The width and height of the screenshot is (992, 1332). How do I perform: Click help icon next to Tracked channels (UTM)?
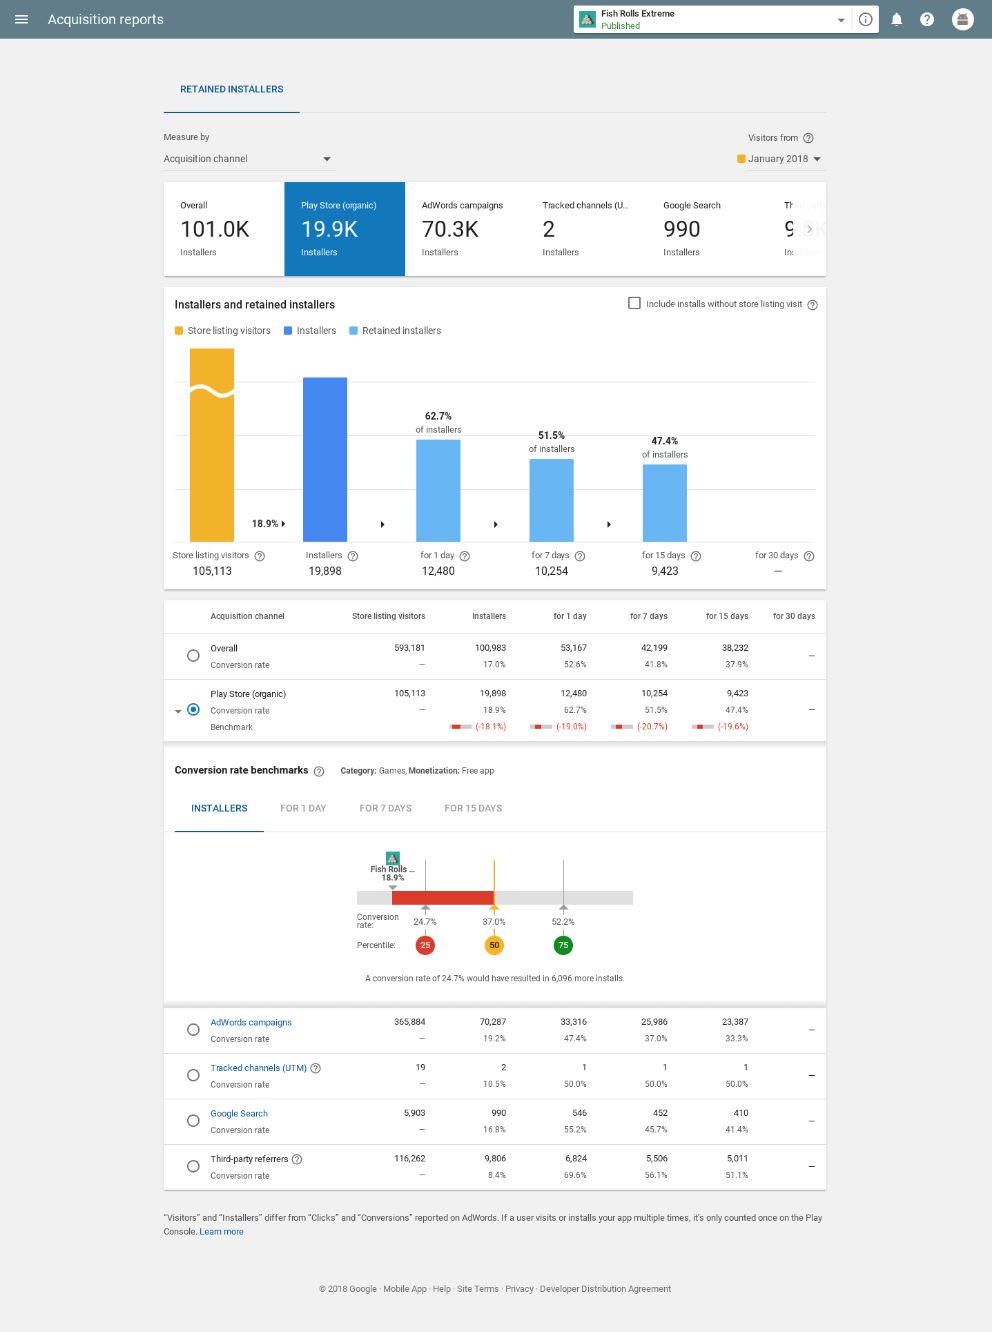coord(316,1068)
